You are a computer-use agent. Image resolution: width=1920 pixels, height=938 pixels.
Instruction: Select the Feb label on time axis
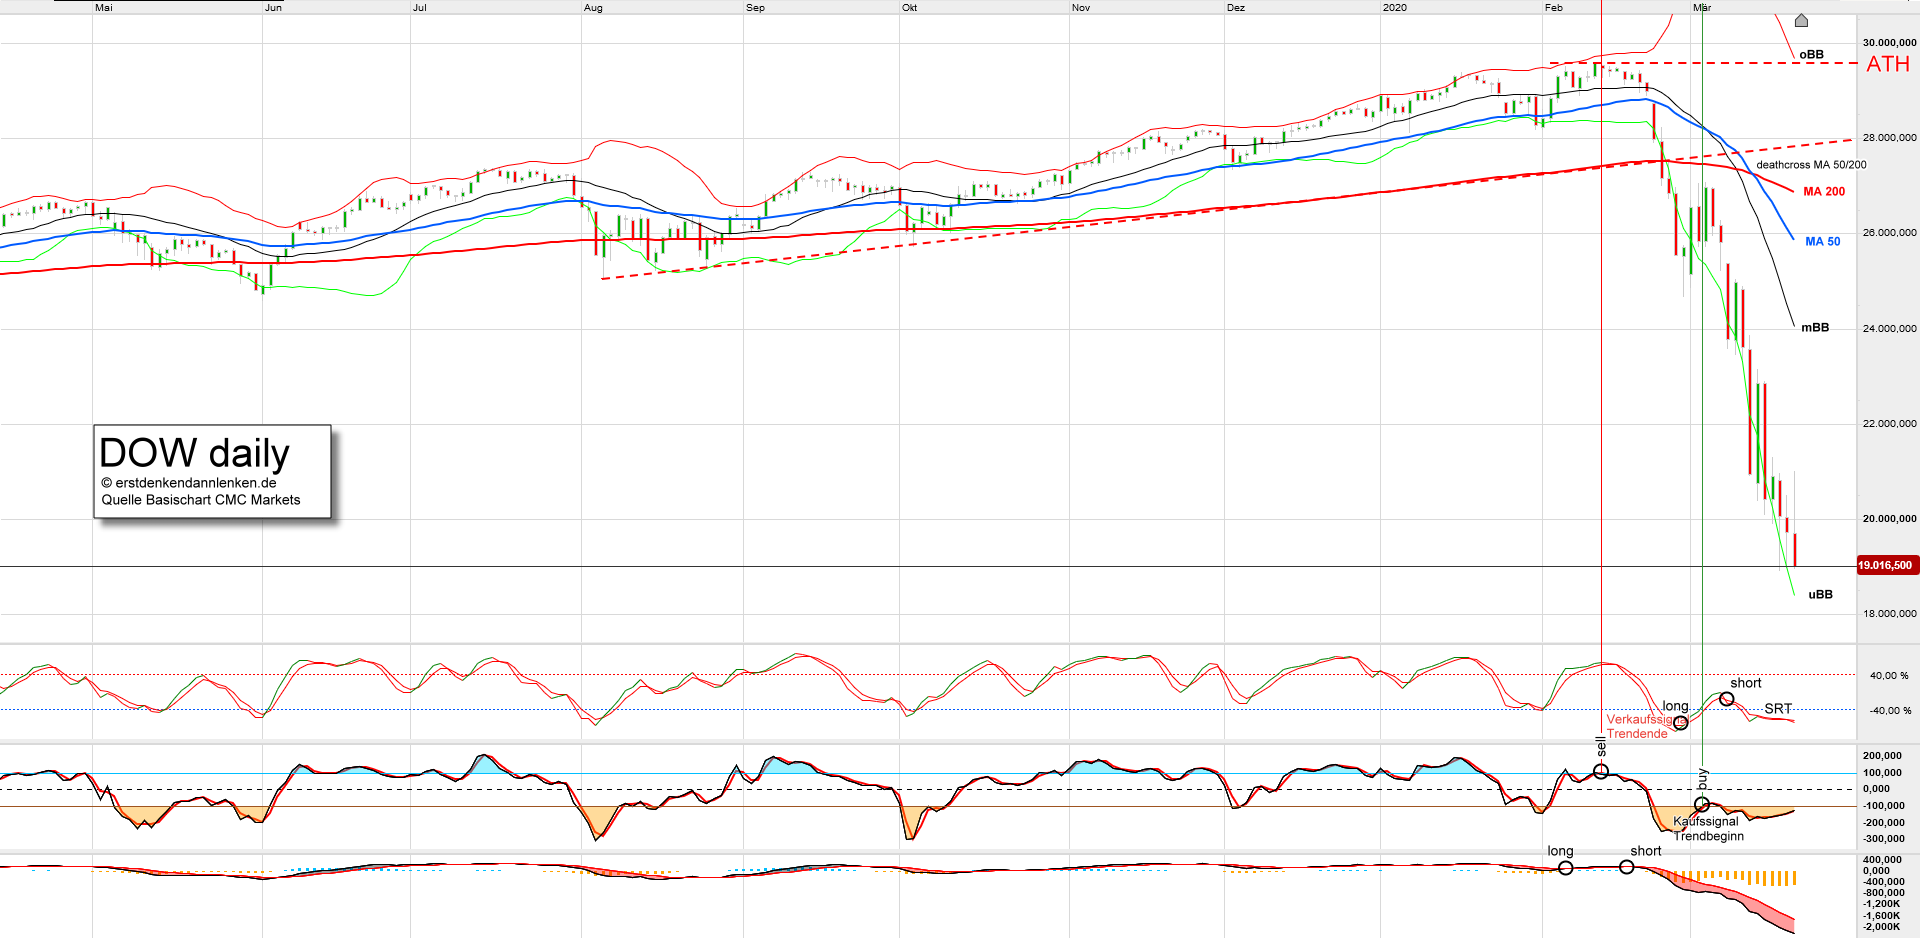coord(1553,8)
